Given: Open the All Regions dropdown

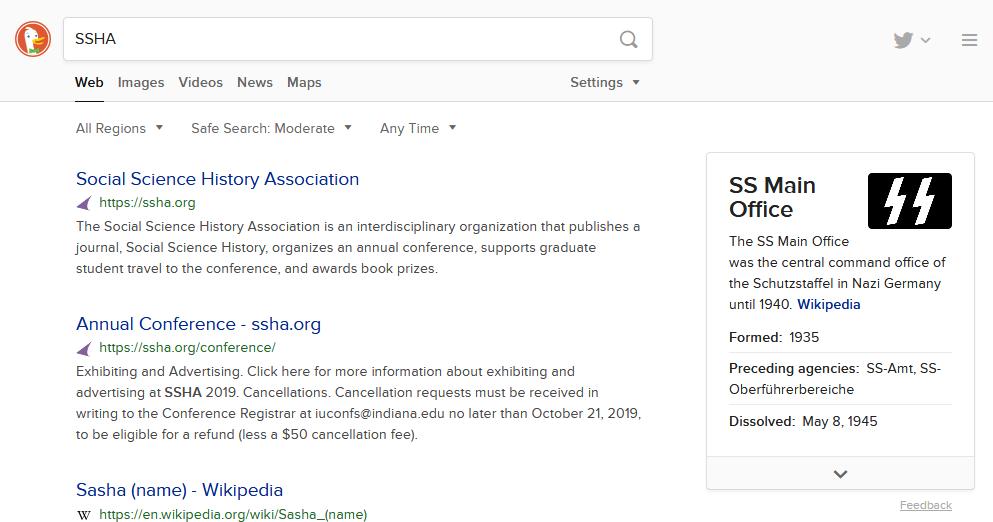Looking at the screenshot, I should (x=119, y=128).
